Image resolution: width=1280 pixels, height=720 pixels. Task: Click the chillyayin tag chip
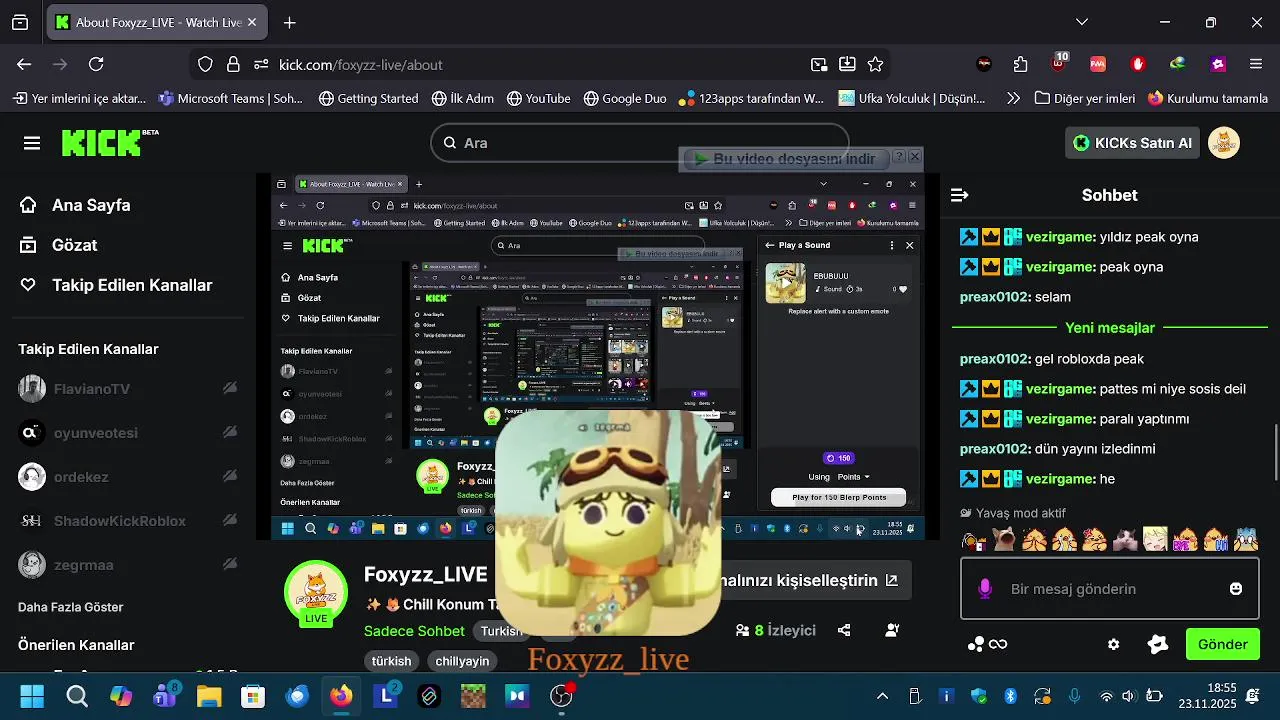click(x=463, y=661)
